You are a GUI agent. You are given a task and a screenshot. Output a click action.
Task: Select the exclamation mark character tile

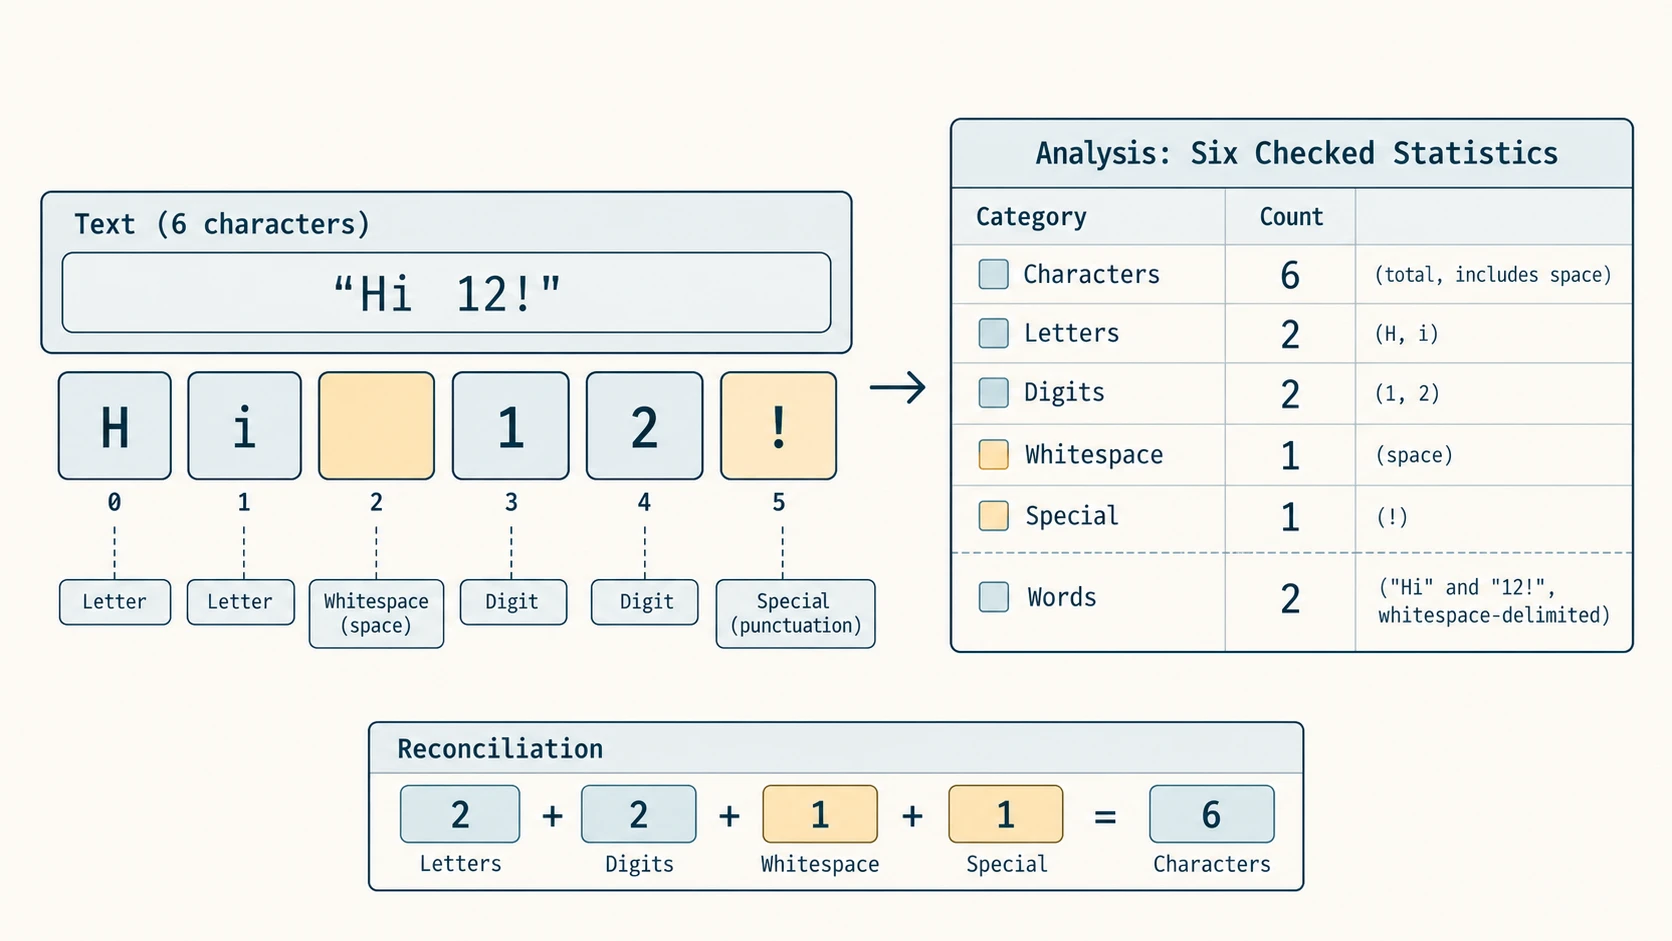click(778, 426)
